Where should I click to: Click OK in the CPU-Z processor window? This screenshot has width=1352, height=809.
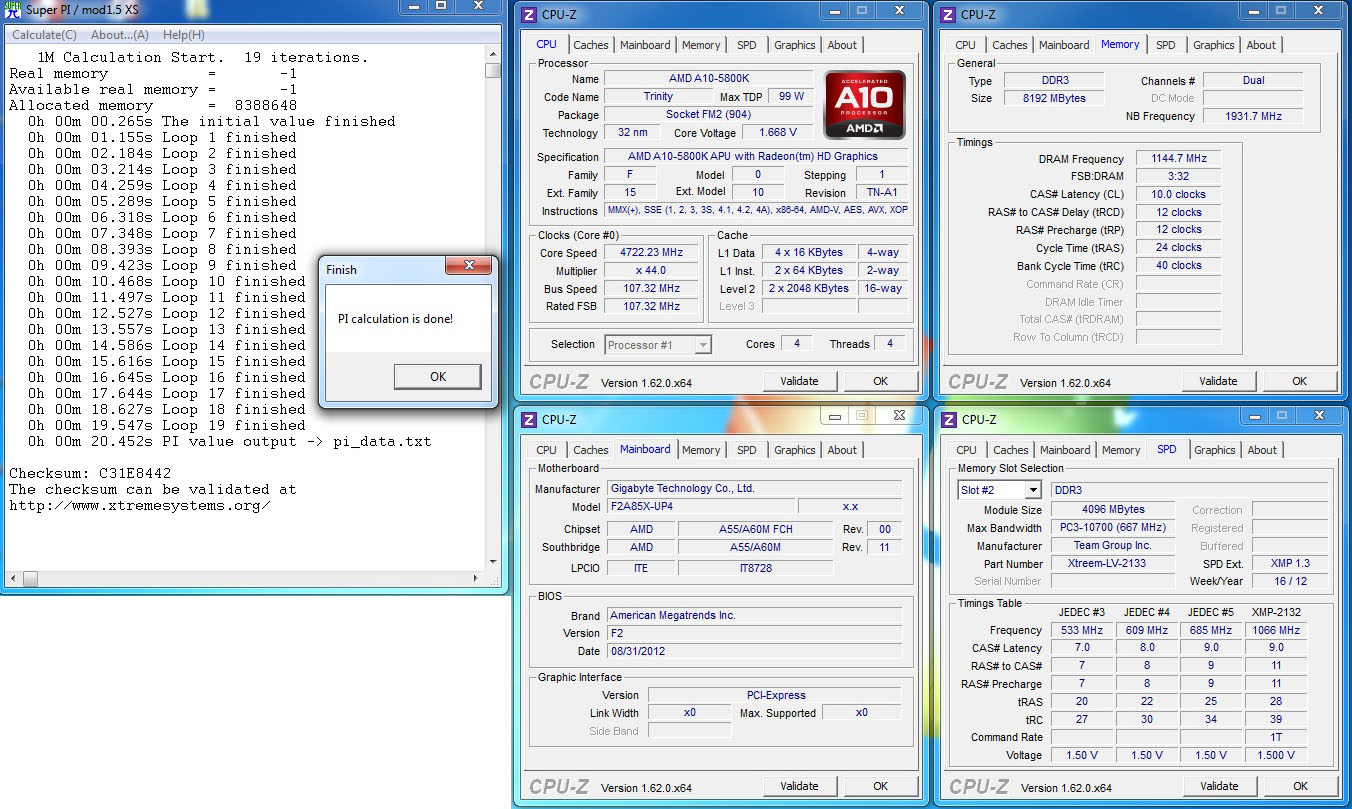click(x=880, y=381)
